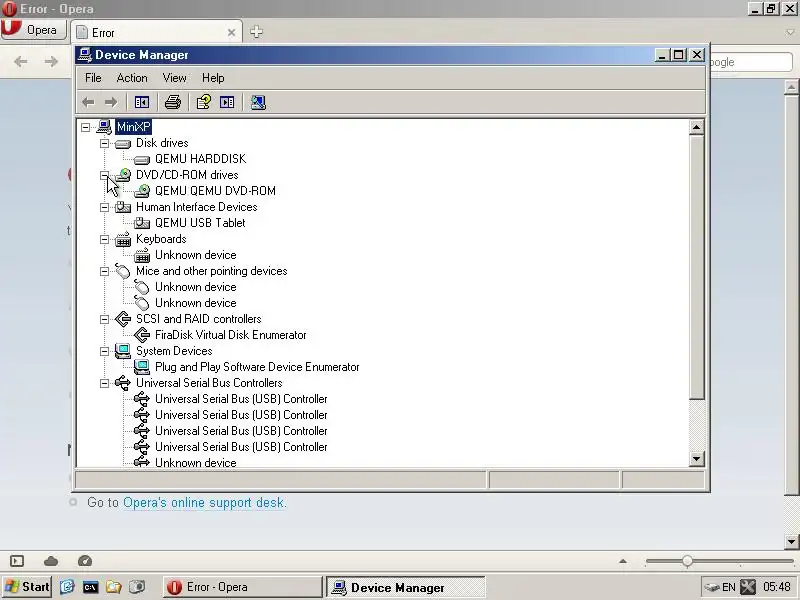Image resolution: width=800 pixels, height=600 pixels.
Task: Select the QEMU USB Tablet entry
Action: coord(200,223)
